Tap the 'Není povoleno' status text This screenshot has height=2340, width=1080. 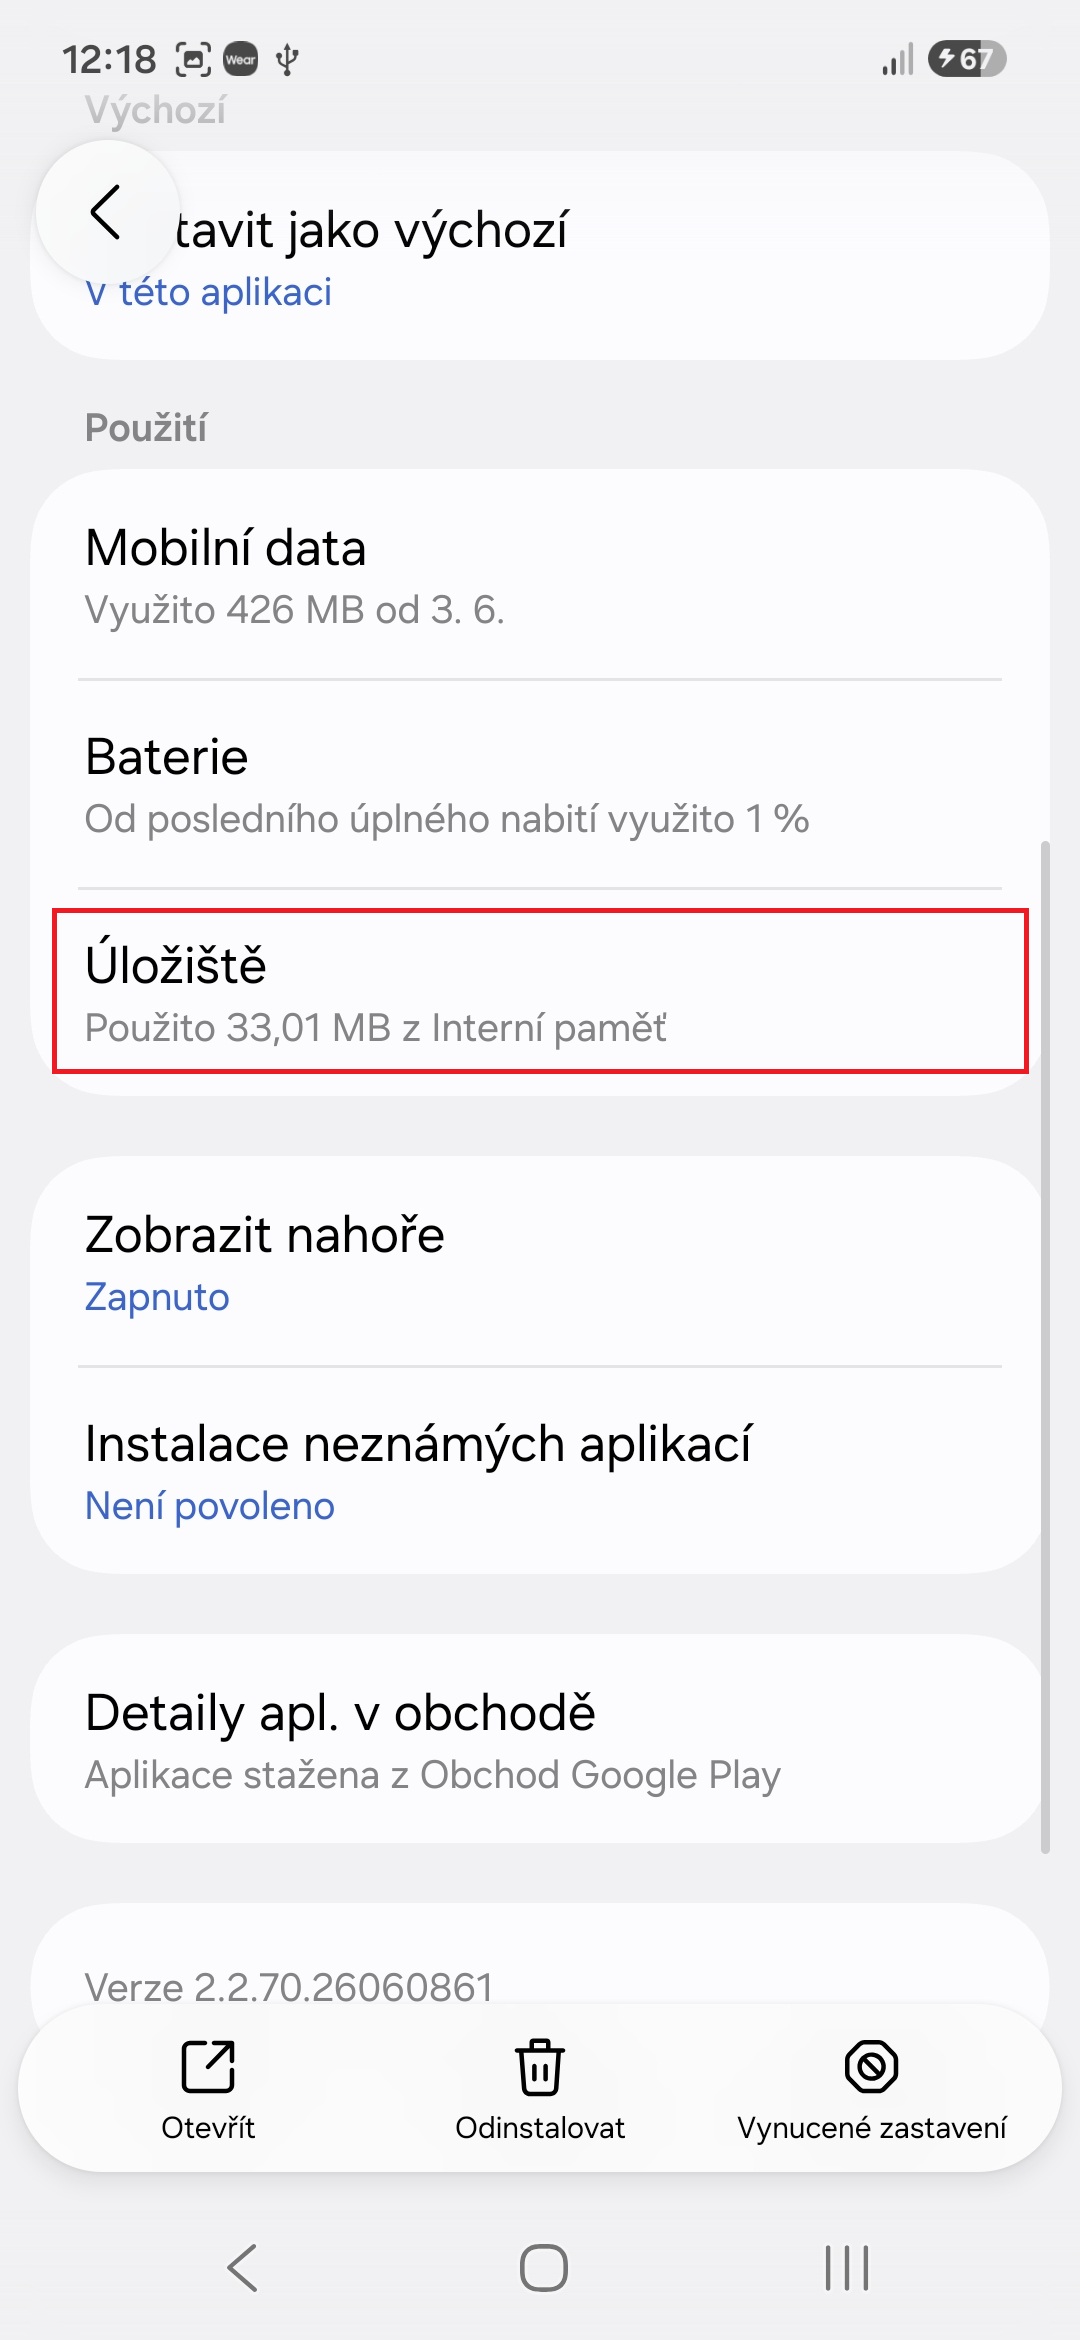[x=210, y=1506]
